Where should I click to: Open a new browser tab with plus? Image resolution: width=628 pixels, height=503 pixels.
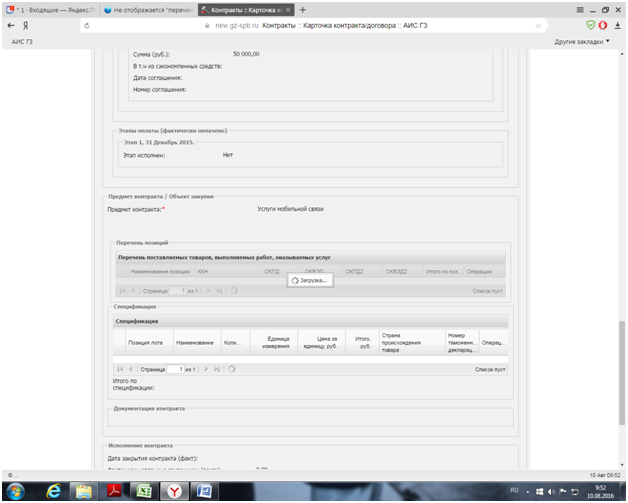(x=303, y=10)
